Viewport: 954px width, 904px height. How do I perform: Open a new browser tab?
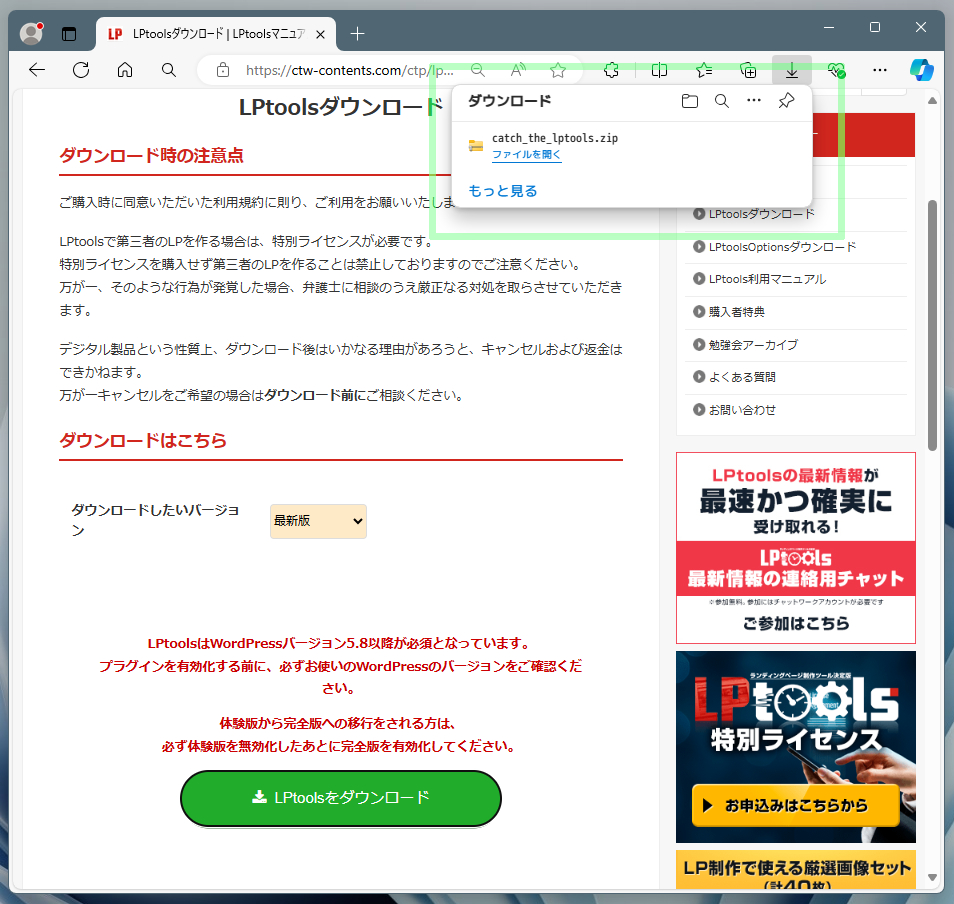pyautogui.click(x=358, y=34)
